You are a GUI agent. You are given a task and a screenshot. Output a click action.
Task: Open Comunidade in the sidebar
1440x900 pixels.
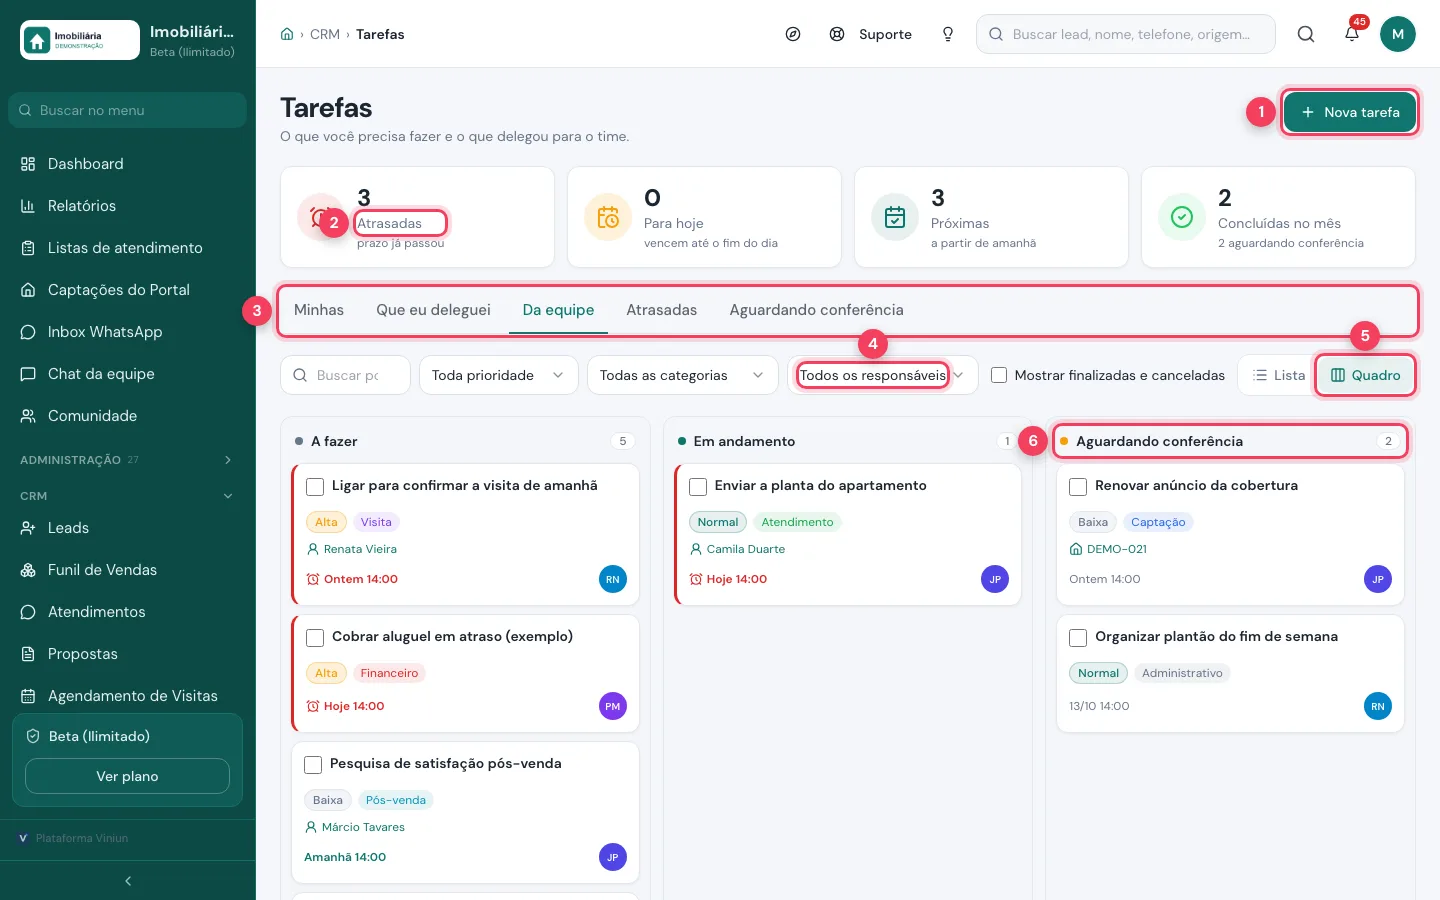(x=128, y=416)
